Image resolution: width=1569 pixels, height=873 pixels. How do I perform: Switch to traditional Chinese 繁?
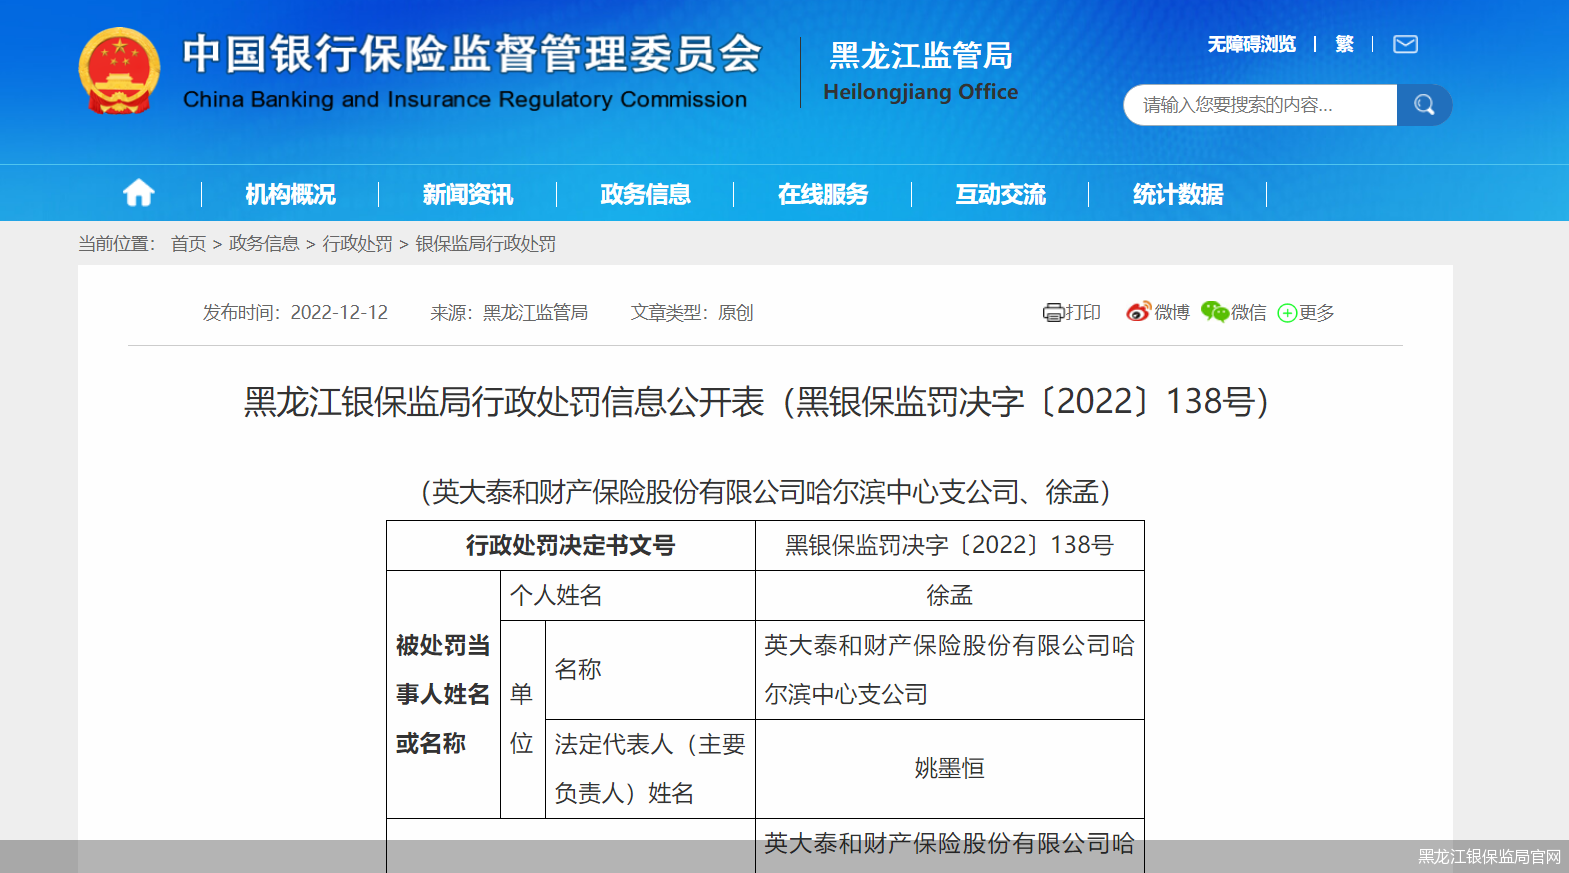pyautogui.click(x=1344, y=44)
